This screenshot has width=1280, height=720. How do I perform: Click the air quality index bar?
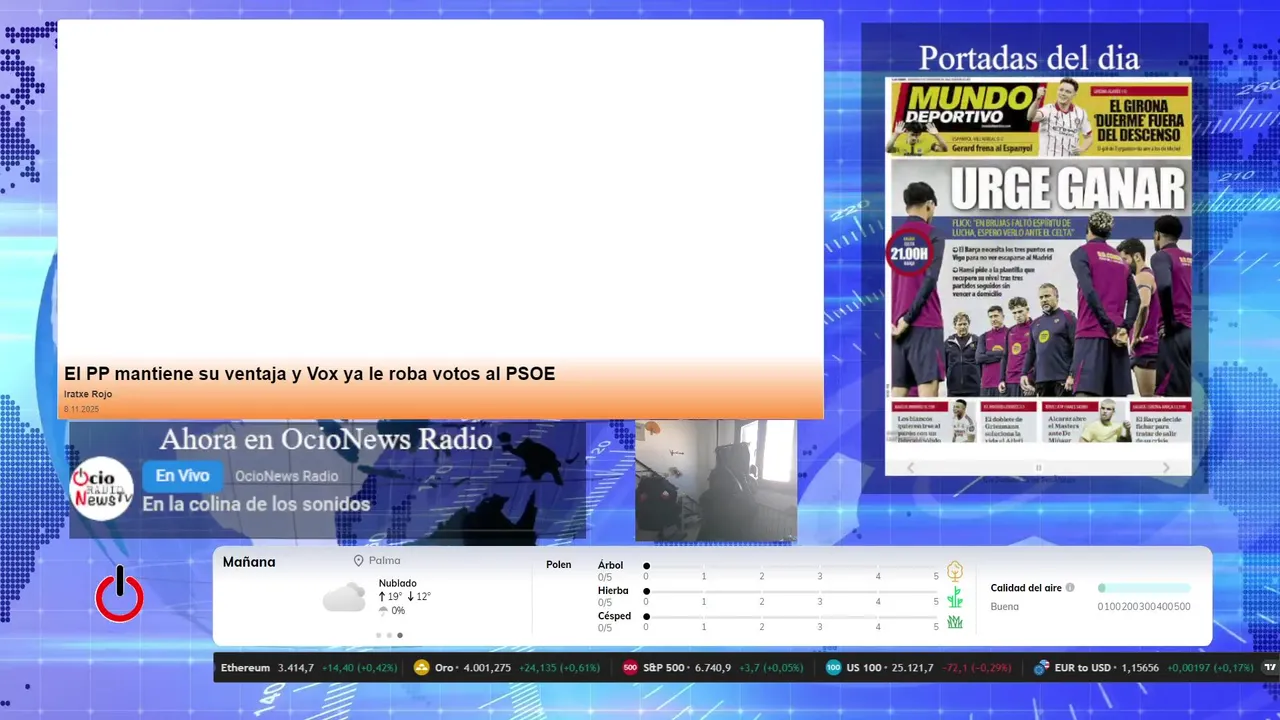(x=1144, y=588)
